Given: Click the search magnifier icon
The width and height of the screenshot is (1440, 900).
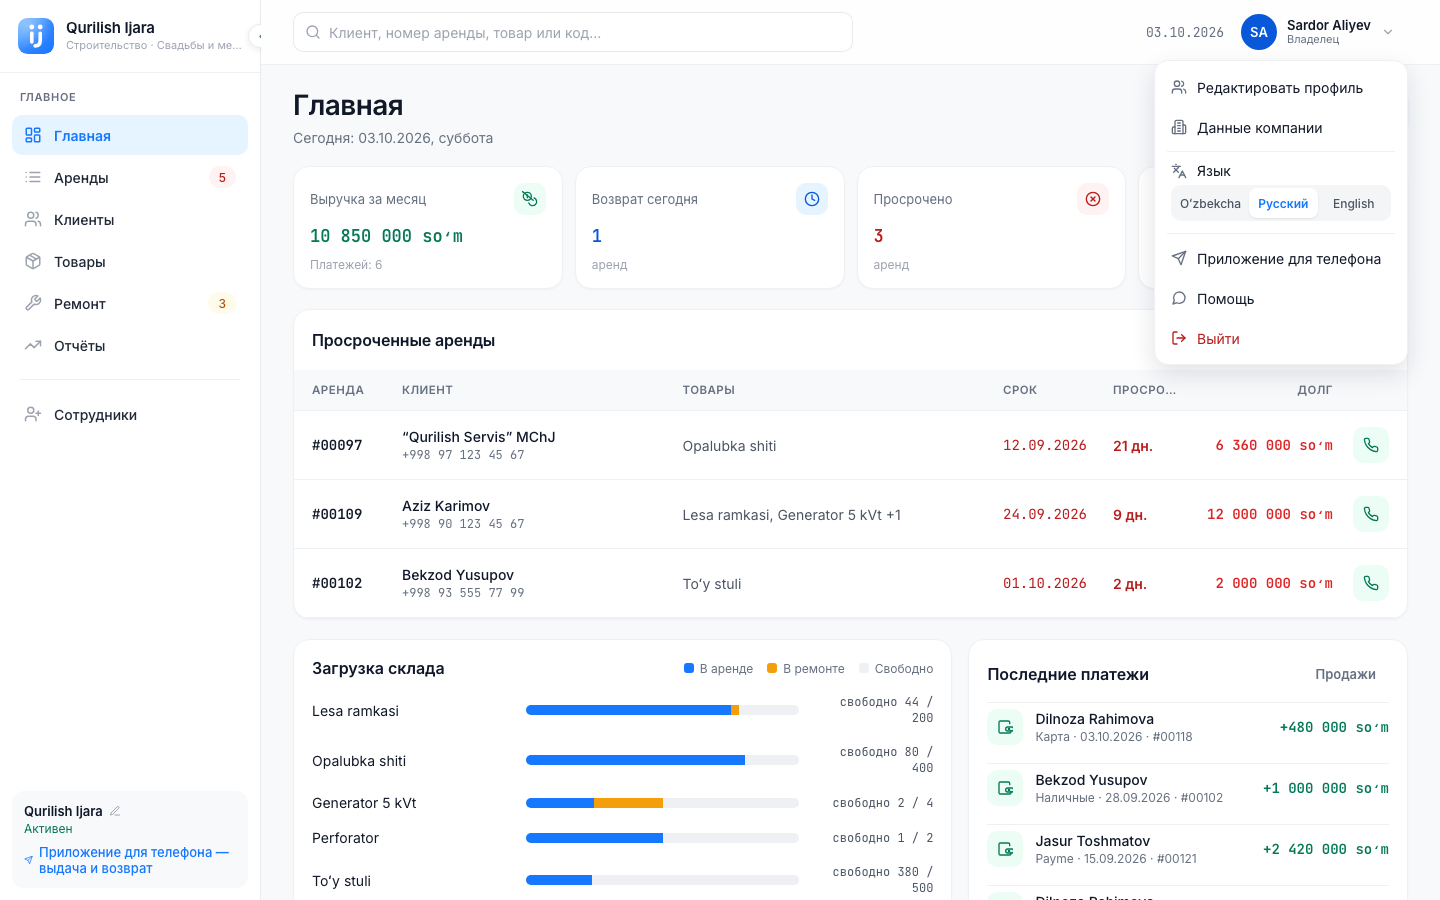Looking at the screenshot, I should coord(313,32).
